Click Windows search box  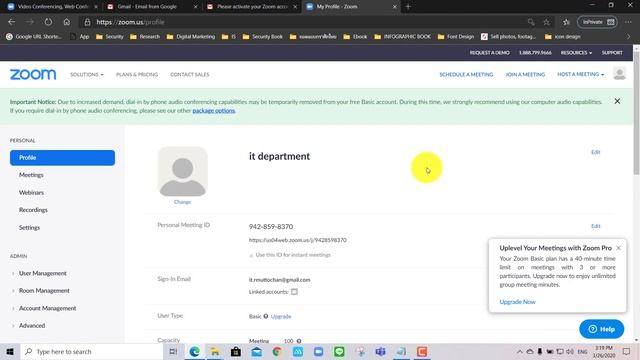coord(91,351)
